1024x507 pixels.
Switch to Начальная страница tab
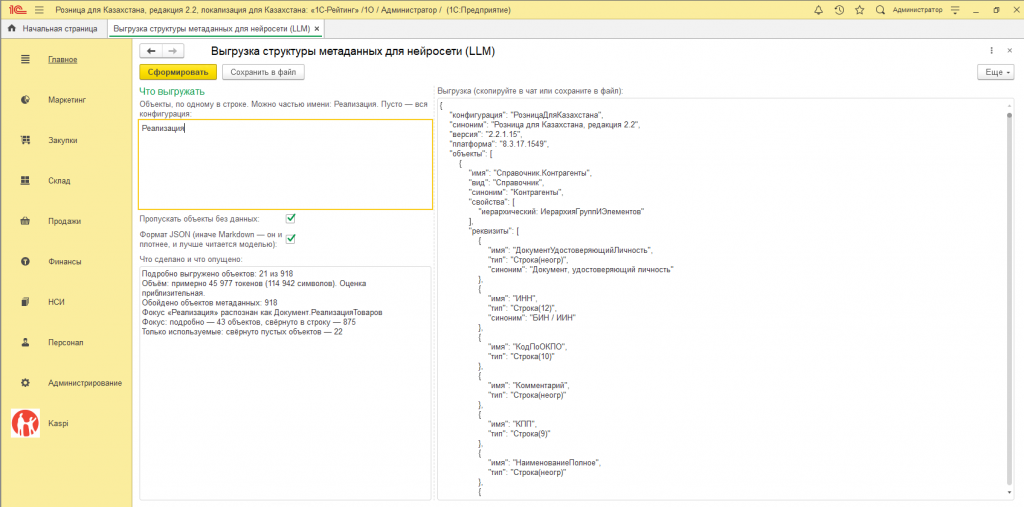52,29
